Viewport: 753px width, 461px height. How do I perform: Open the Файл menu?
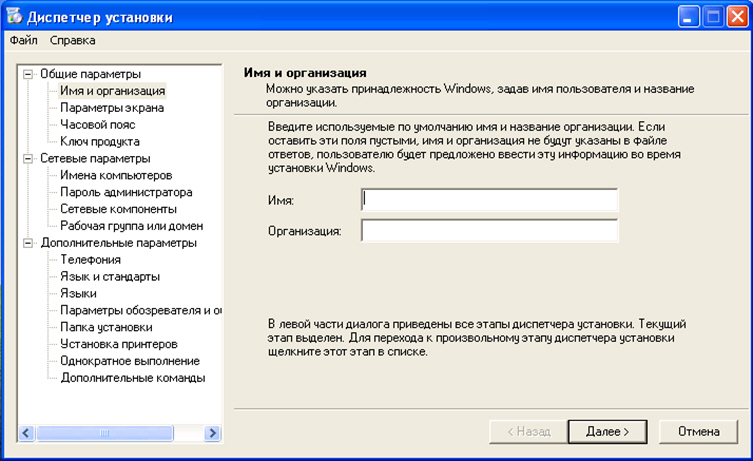click(24, 40)
